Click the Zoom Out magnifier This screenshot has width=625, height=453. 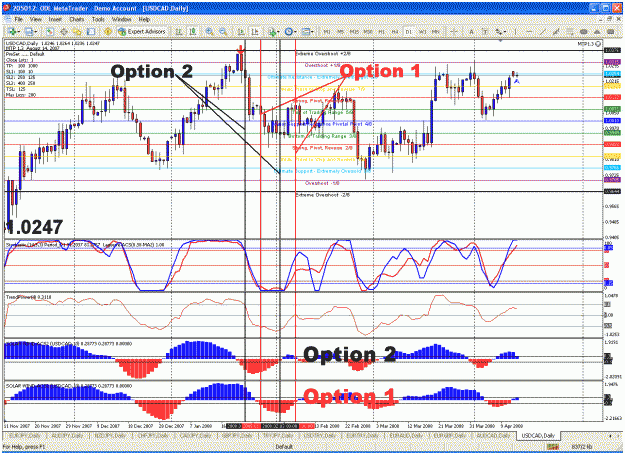coord(223,32)
